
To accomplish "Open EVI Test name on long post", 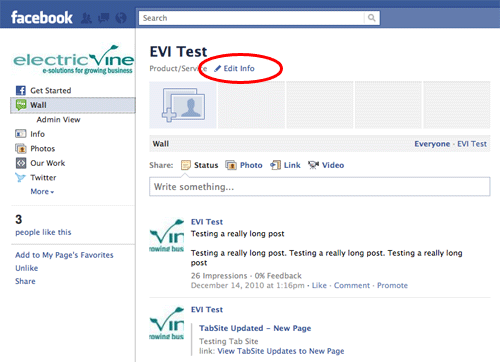I will [207, 222].
